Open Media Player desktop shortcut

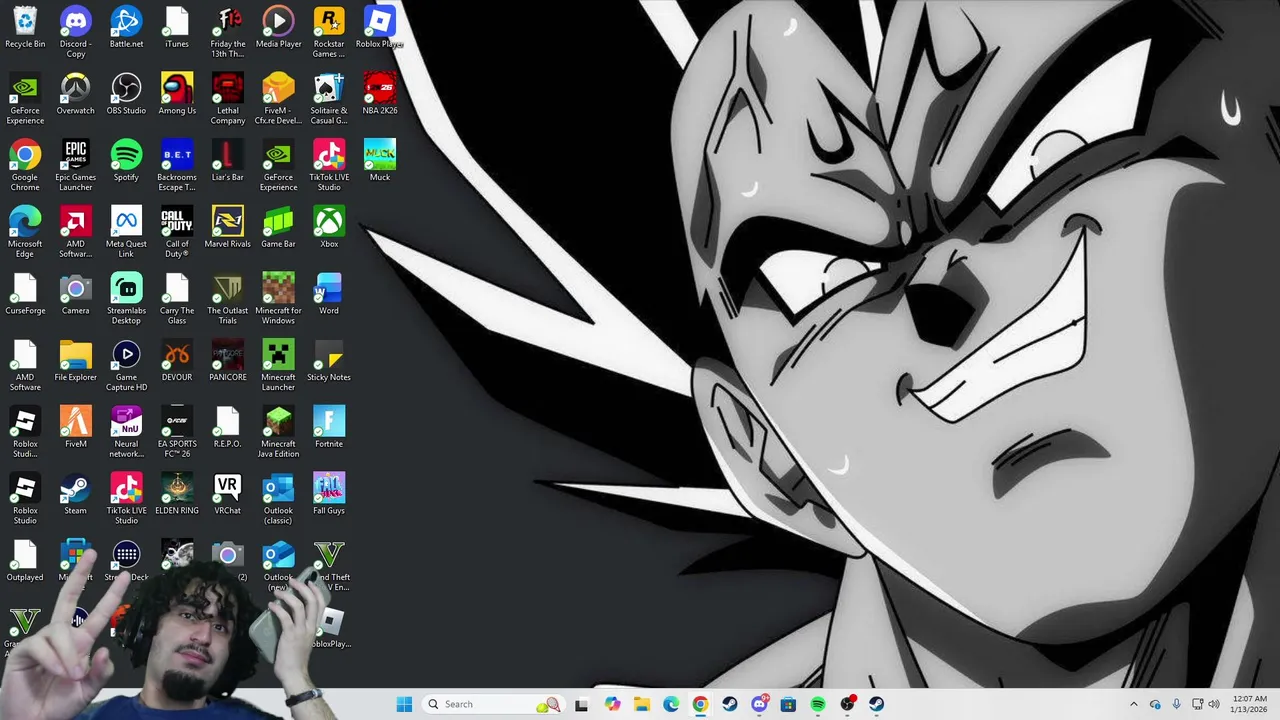pos(278,27)
